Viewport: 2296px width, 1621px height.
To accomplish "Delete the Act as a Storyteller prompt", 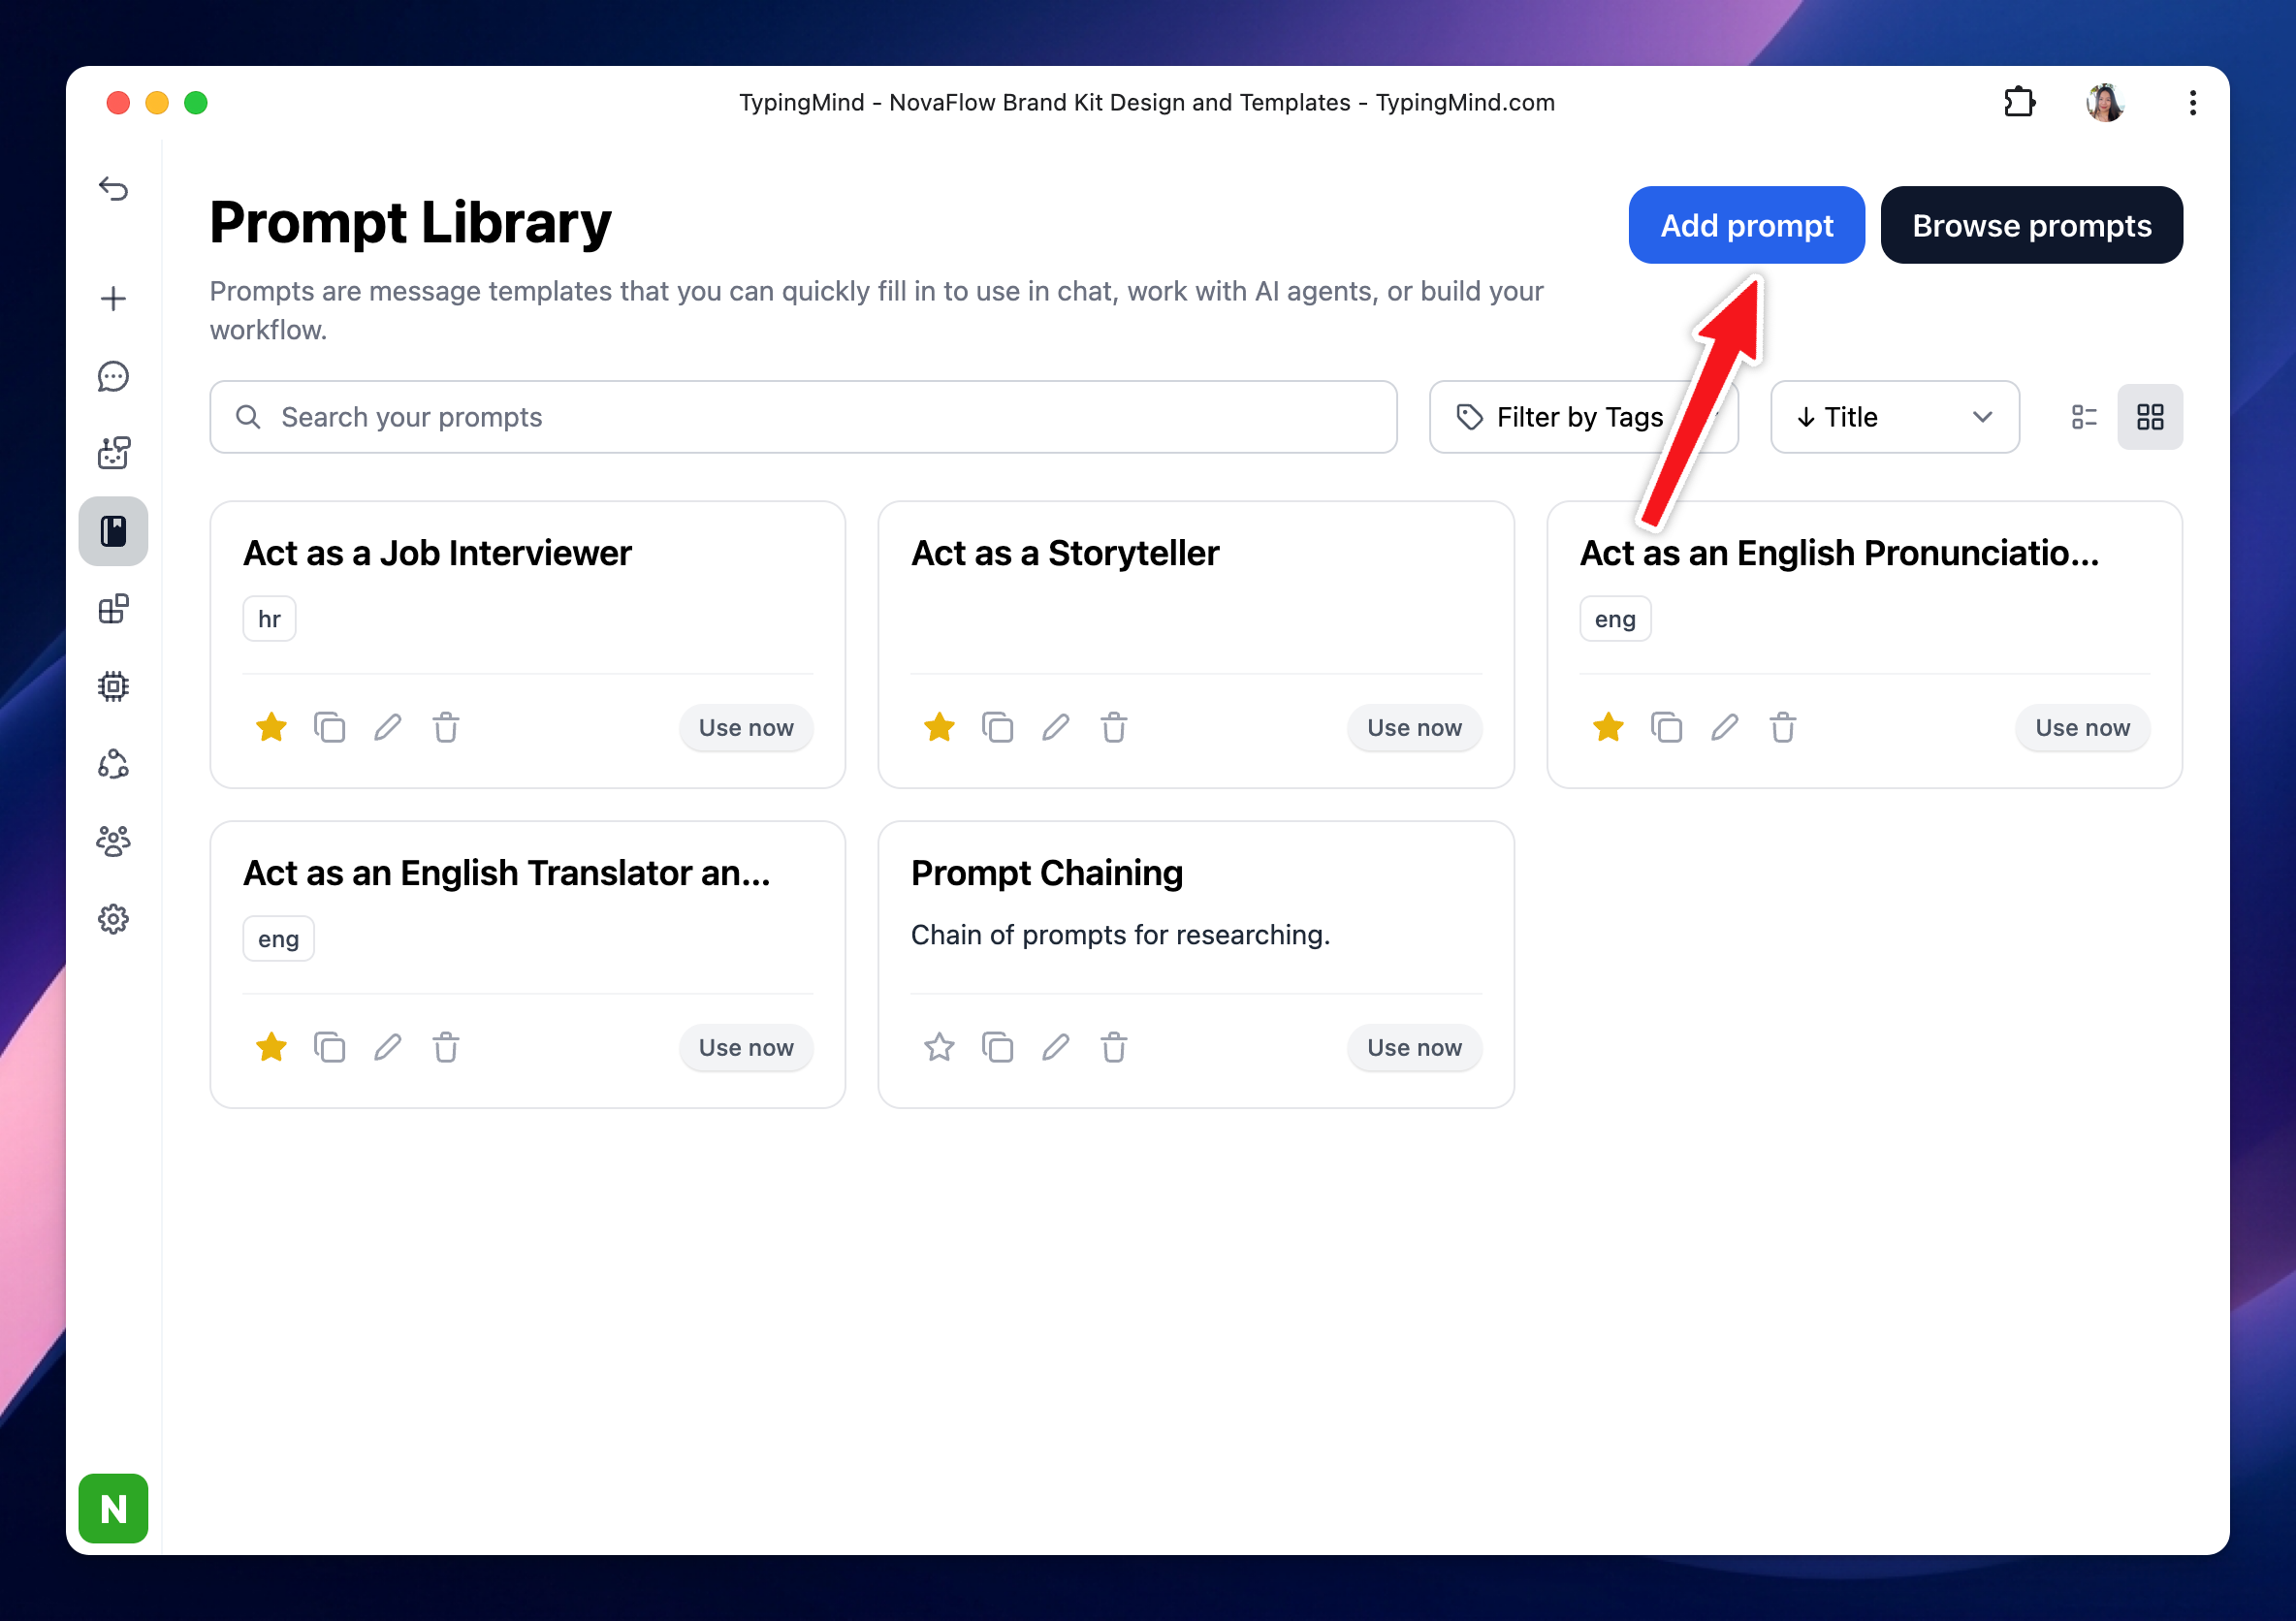I will pyautogui.click(x=1114, y=727).
